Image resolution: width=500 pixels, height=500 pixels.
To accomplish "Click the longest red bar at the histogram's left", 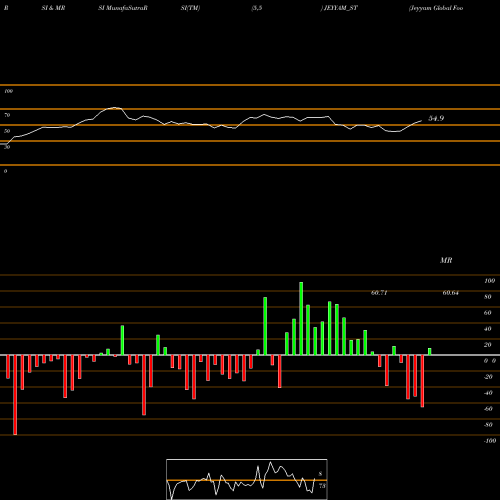I will pos(15,395).
